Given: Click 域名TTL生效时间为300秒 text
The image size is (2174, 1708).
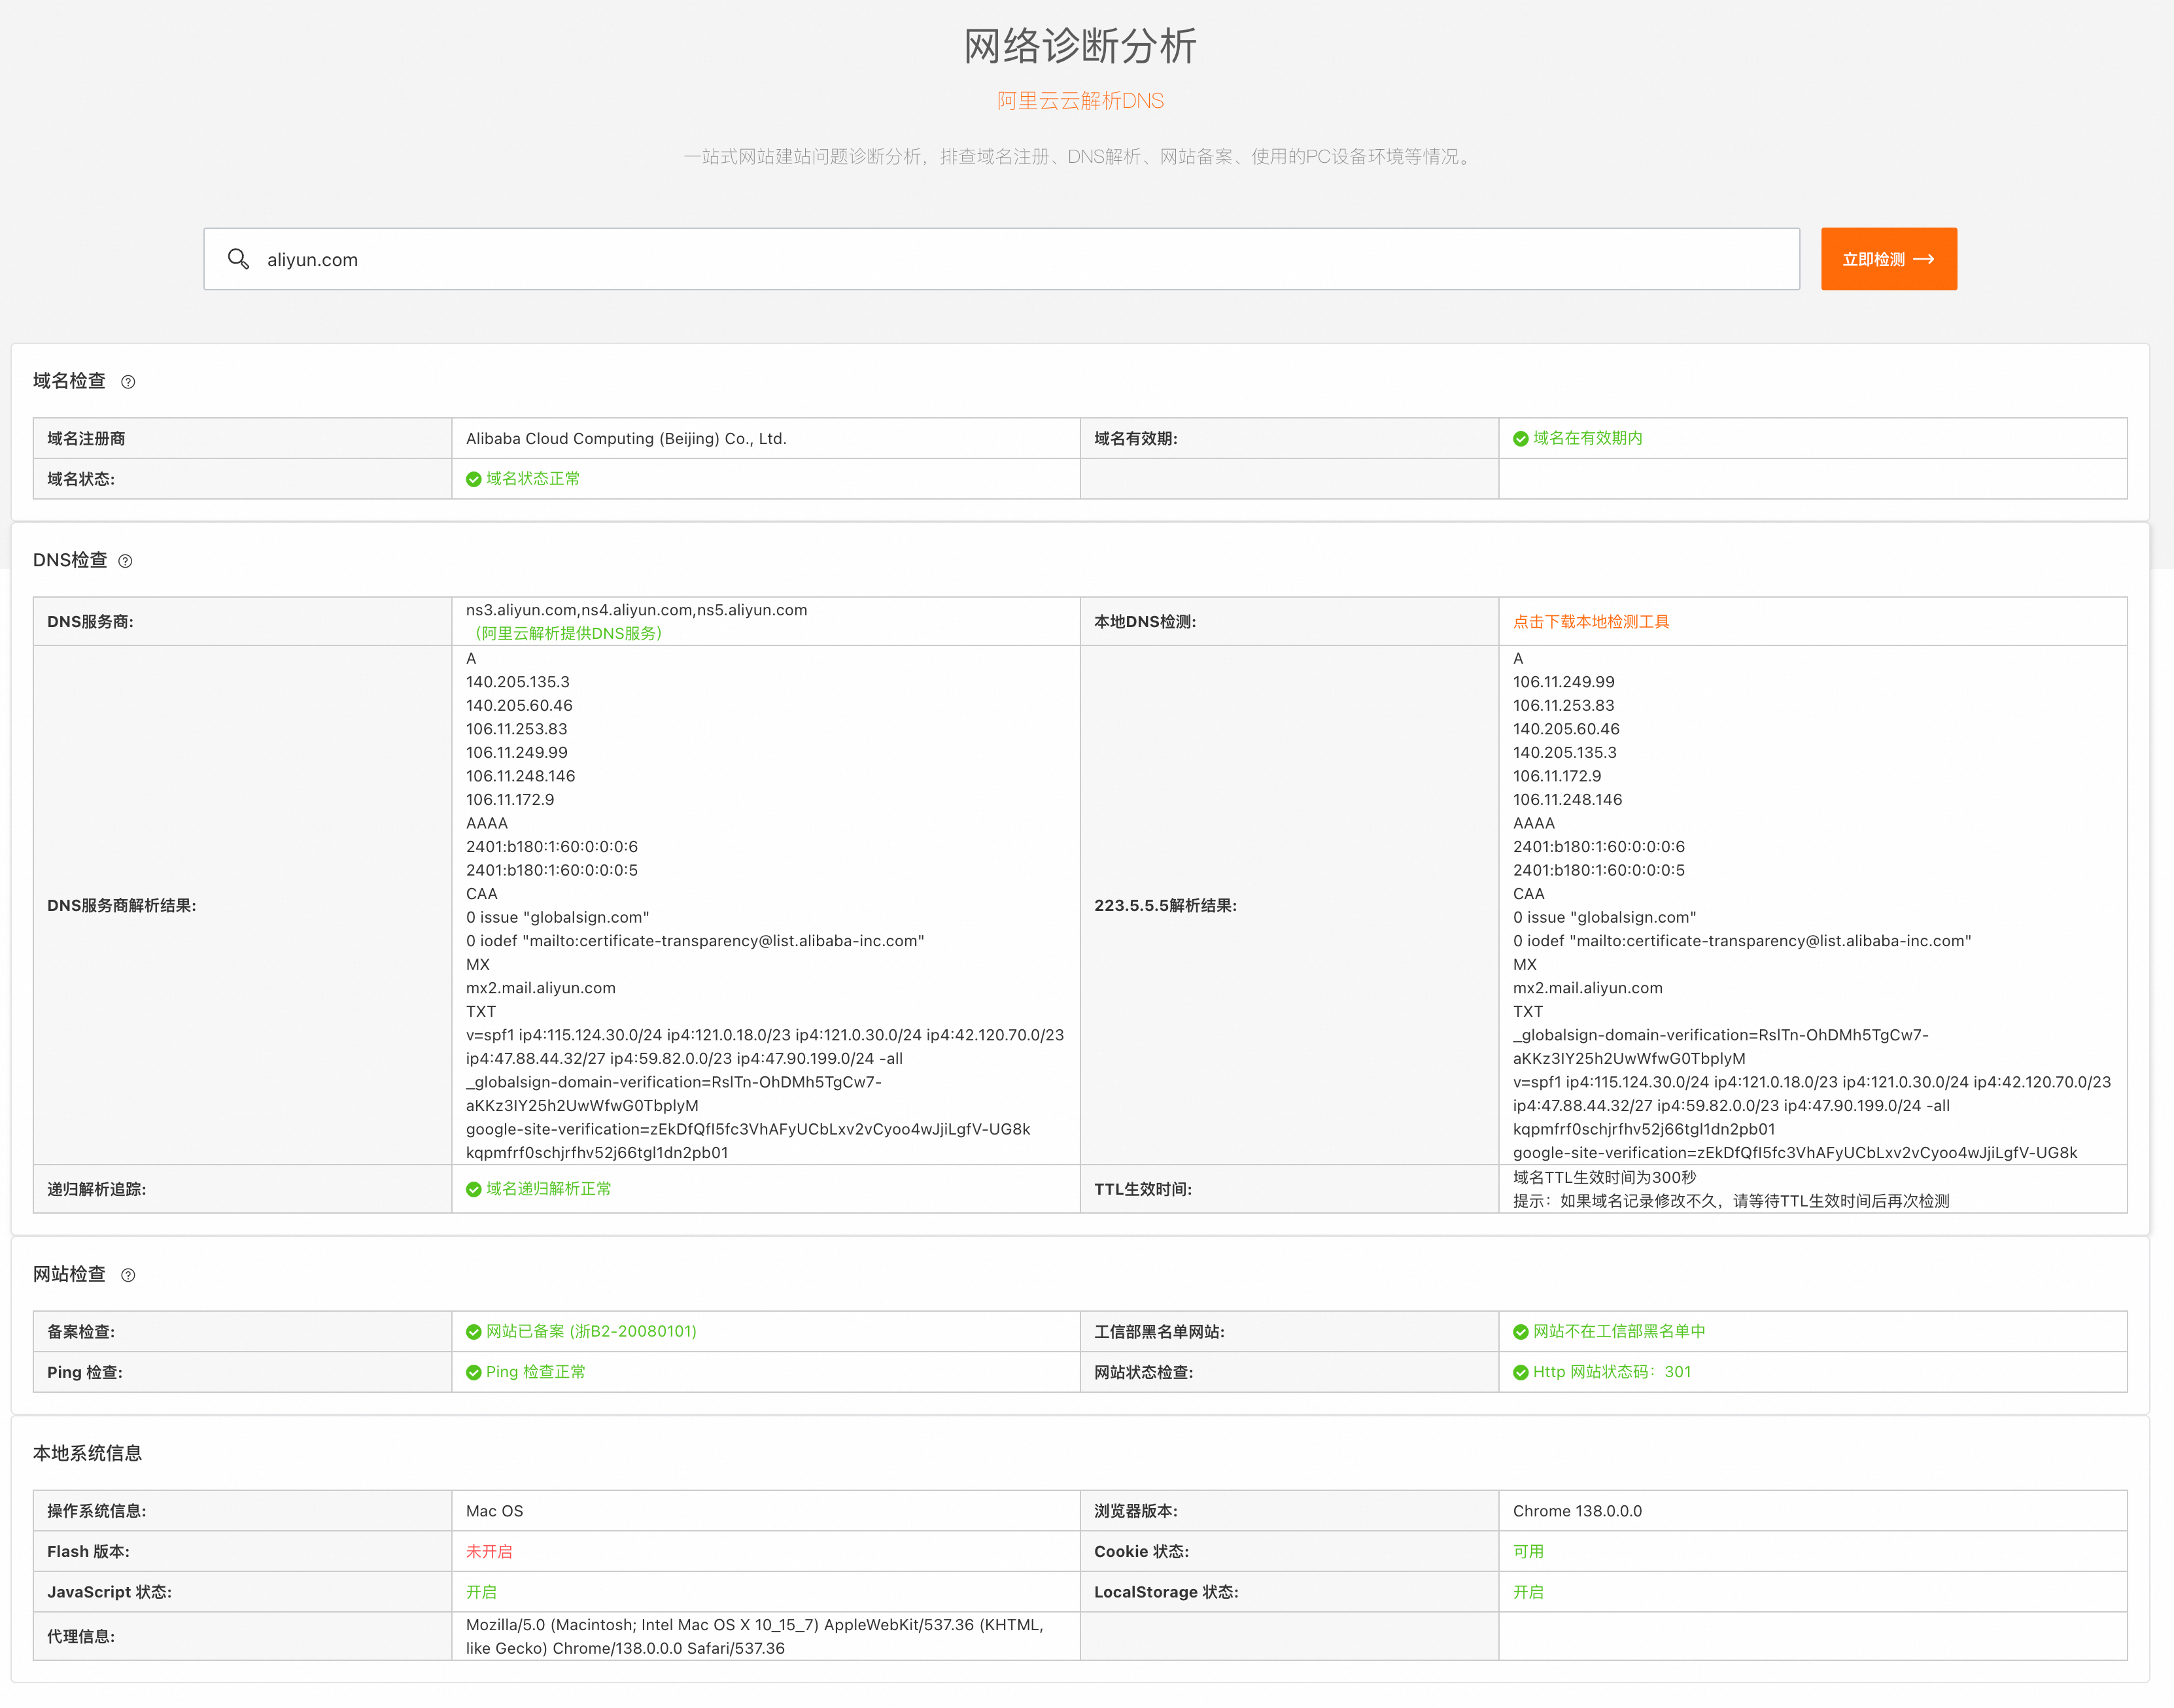Looking at the screenshot, I should coord(1604,1178).
